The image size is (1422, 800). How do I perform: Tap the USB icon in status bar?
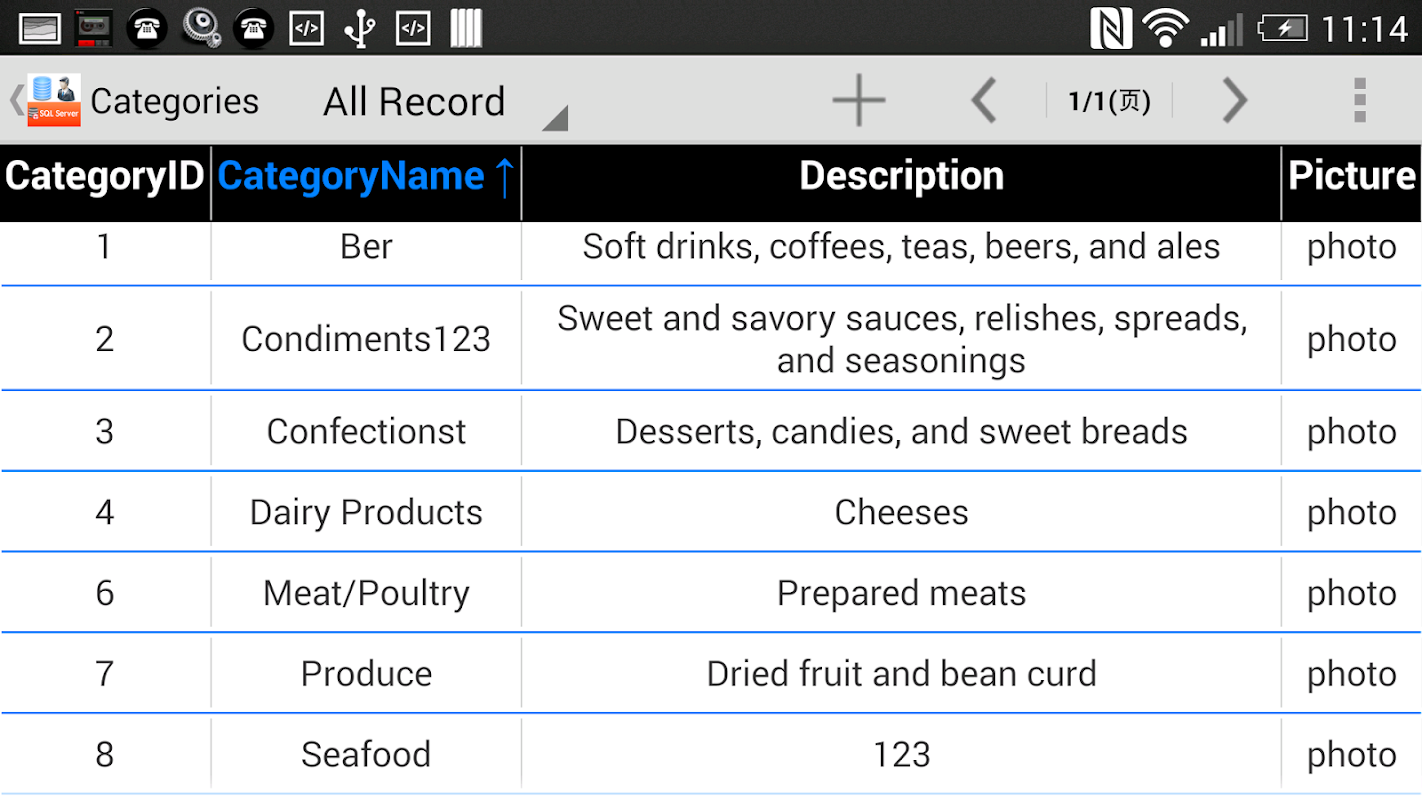359,28
